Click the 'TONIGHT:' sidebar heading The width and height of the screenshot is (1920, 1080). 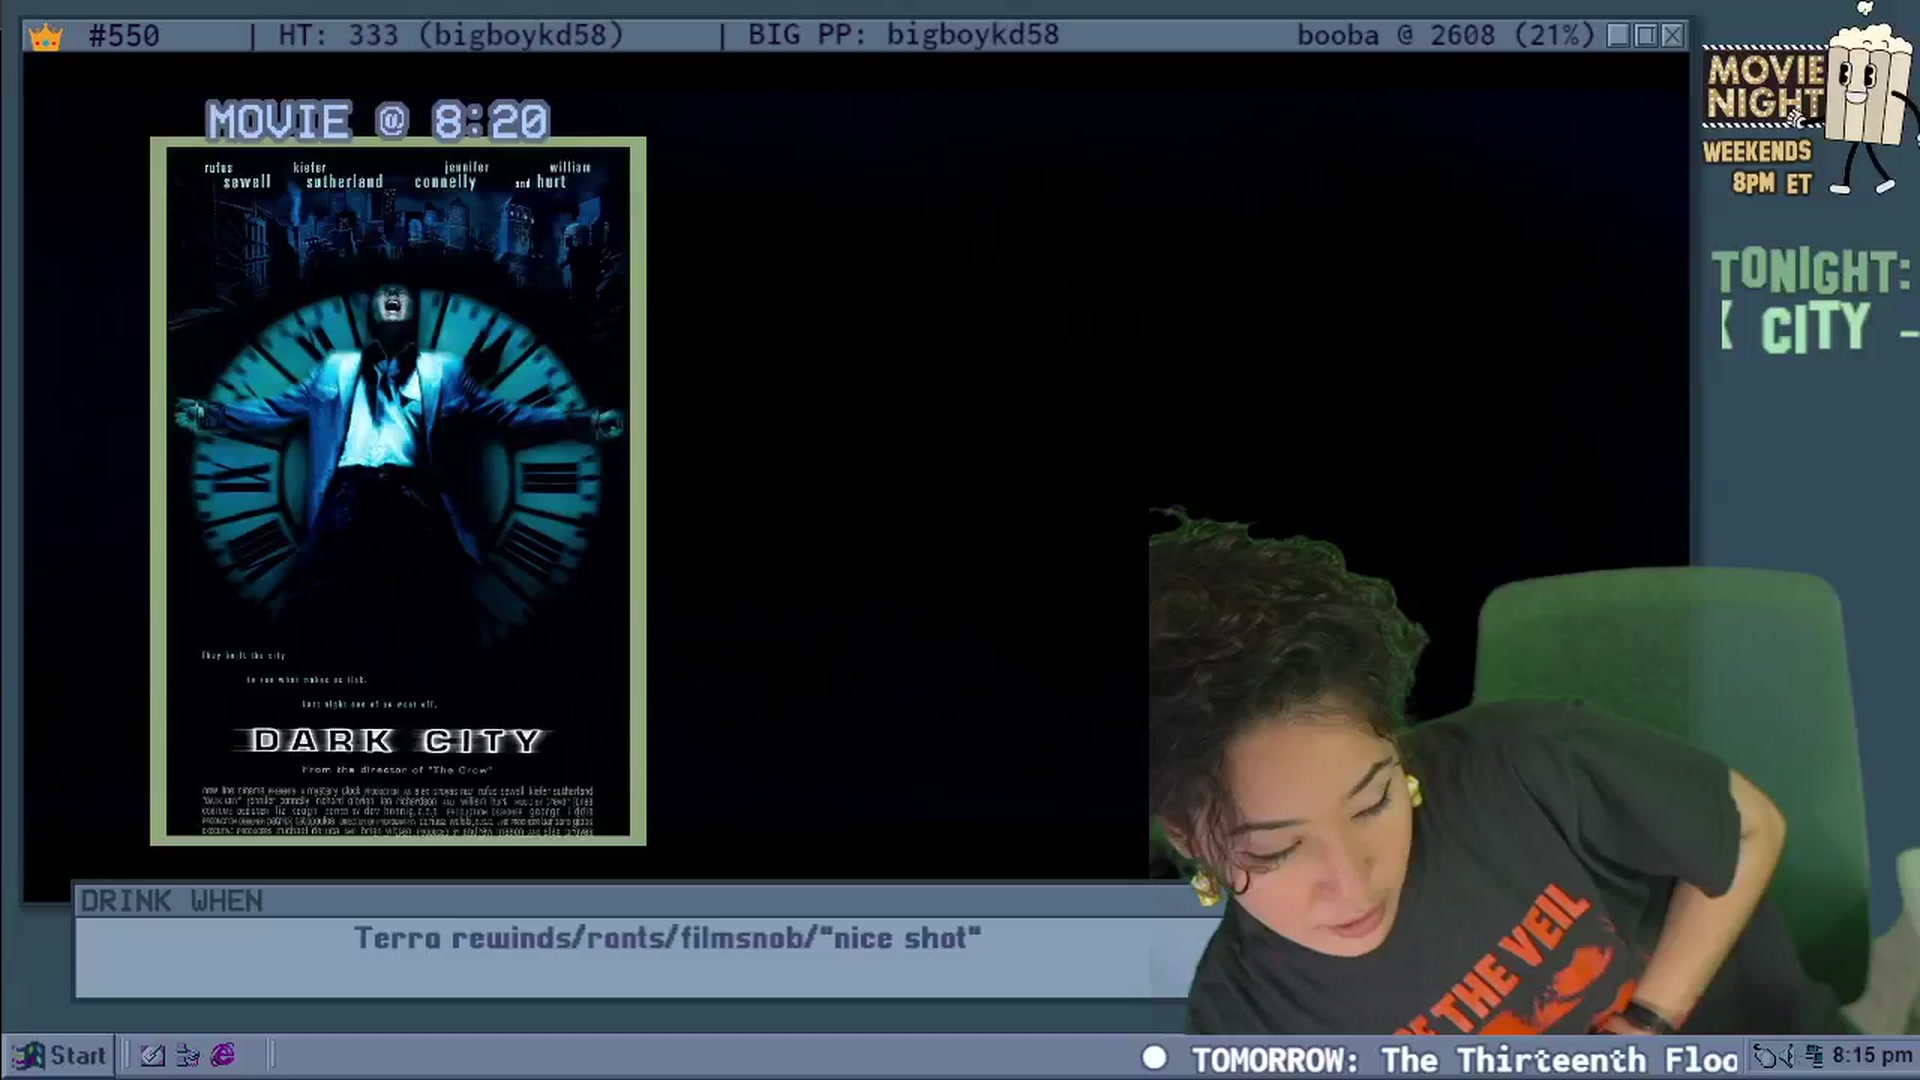click(1811, 271)
